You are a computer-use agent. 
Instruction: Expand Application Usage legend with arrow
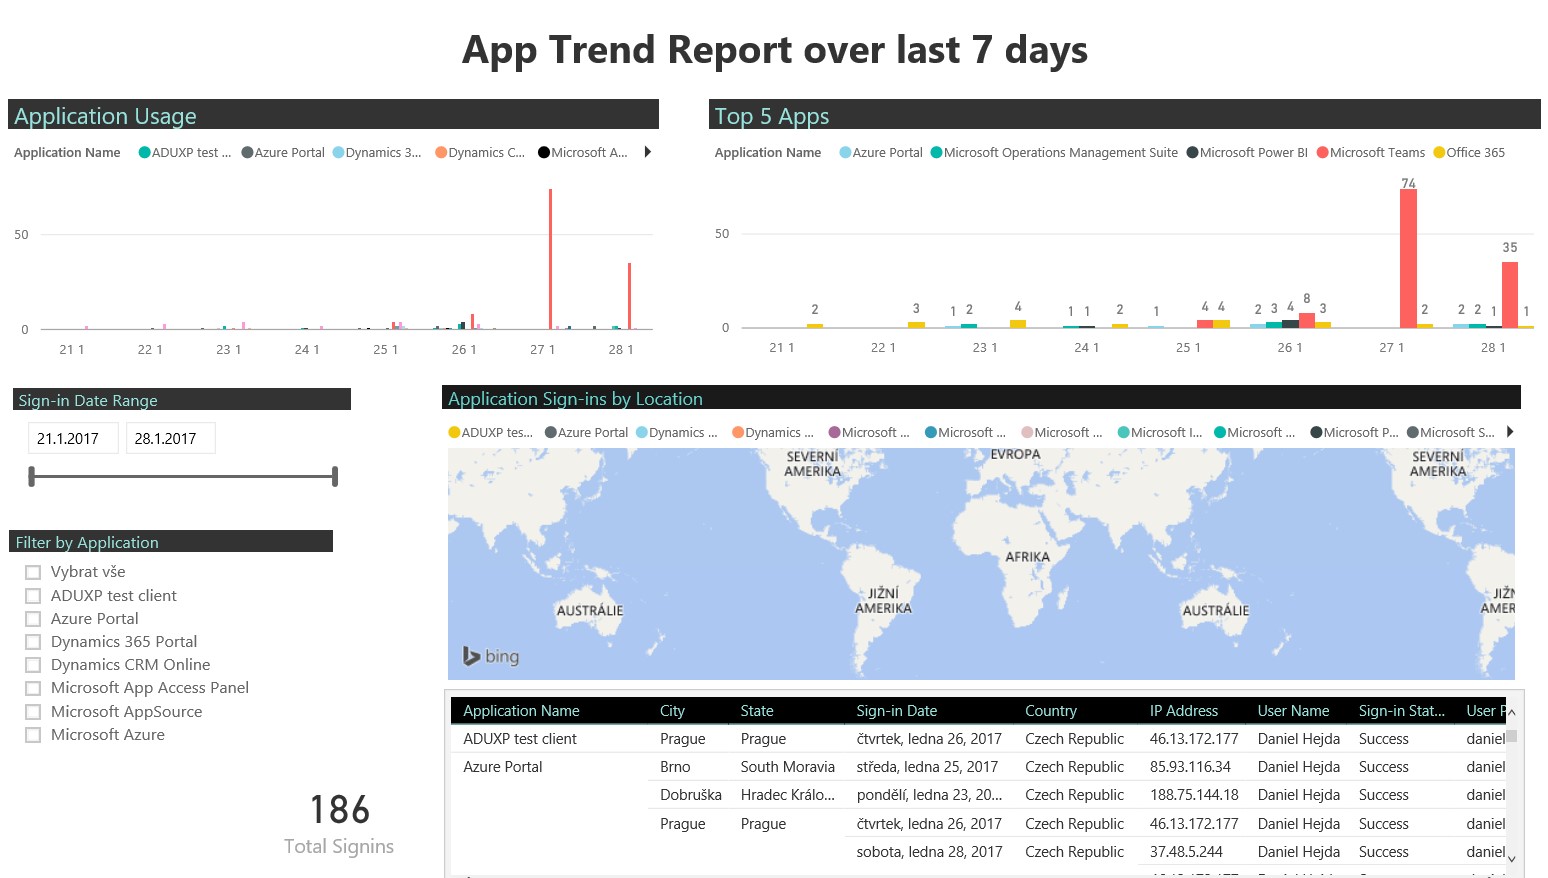648,152
